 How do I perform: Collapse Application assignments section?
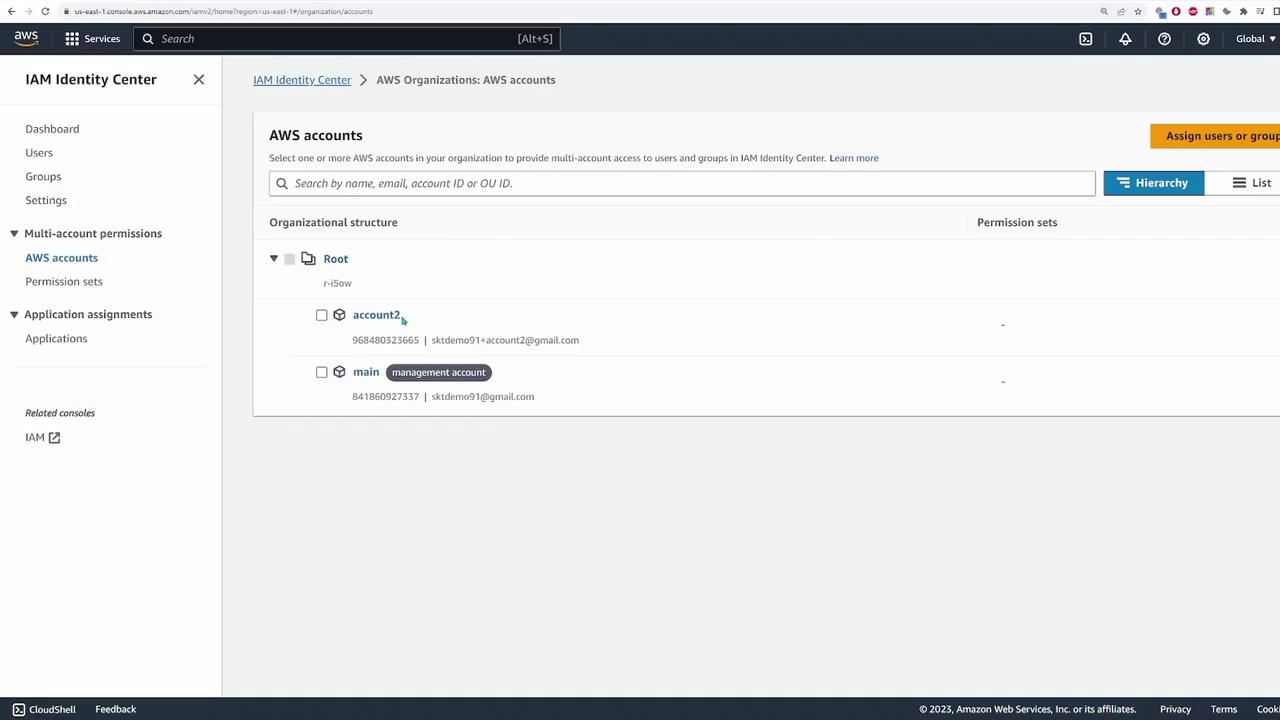point(14,314)
